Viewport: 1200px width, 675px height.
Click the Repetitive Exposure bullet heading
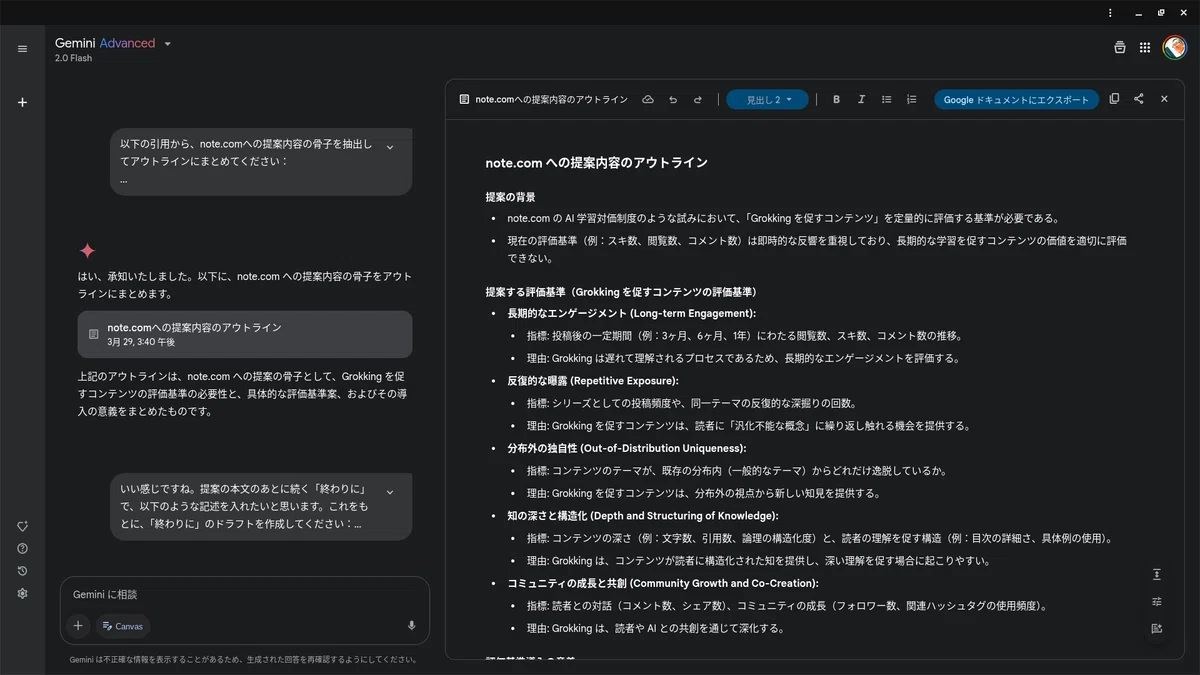(593, 381)
